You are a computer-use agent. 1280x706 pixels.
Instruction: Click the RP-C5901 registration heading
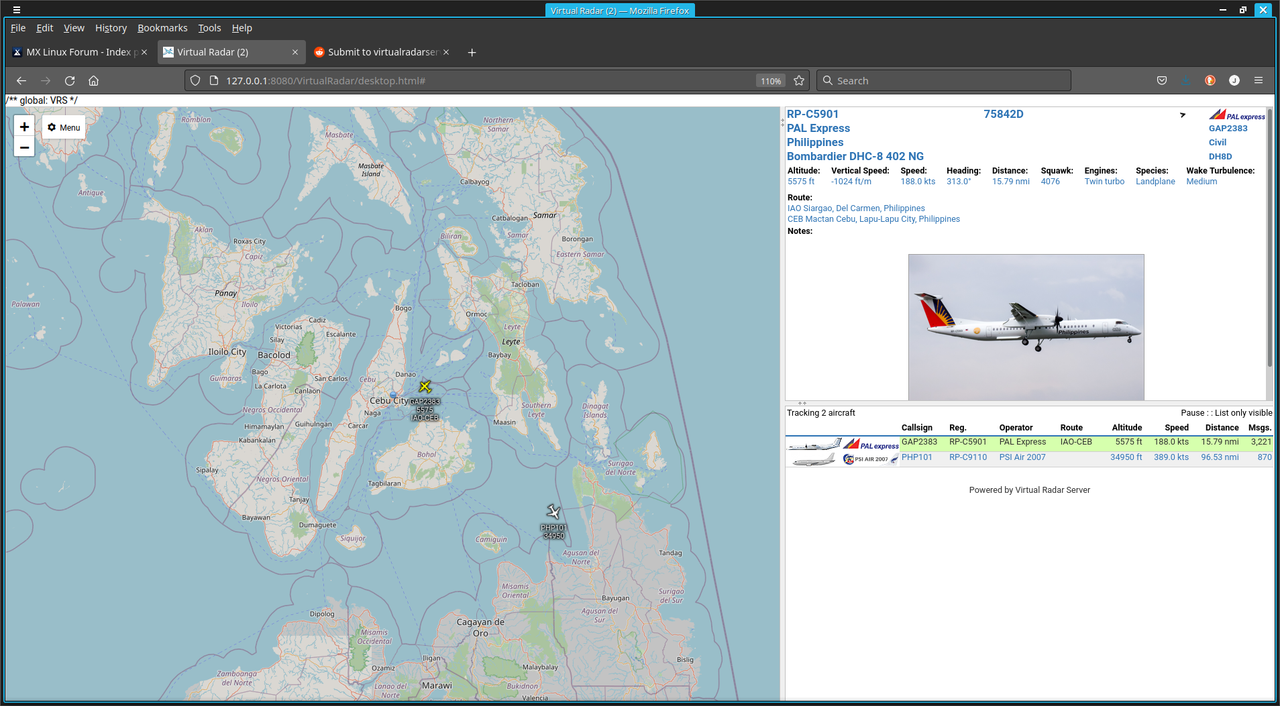pos(813,114)
